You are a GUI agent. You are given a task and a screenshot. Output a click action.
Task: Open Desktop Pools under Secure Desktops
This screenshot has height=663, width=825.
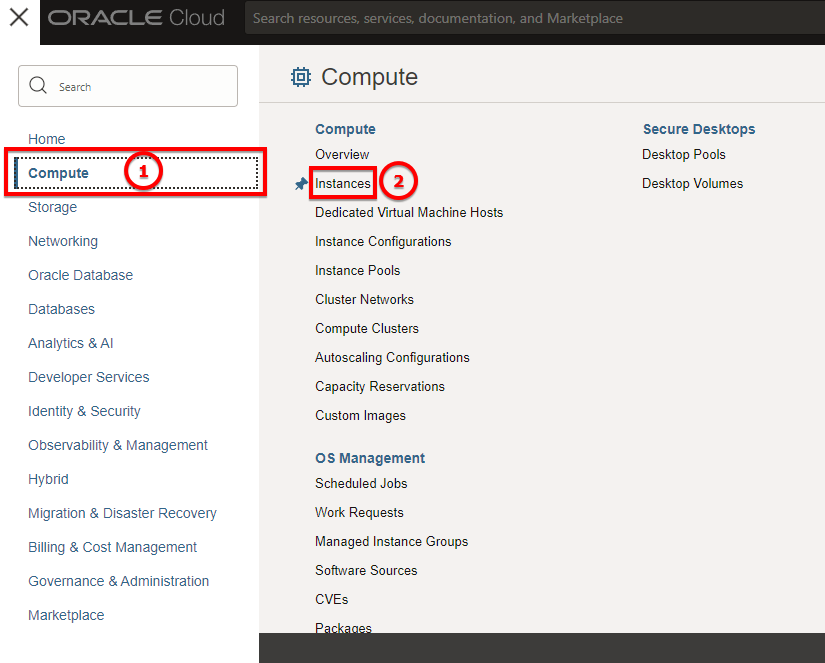tap(683, 155)
